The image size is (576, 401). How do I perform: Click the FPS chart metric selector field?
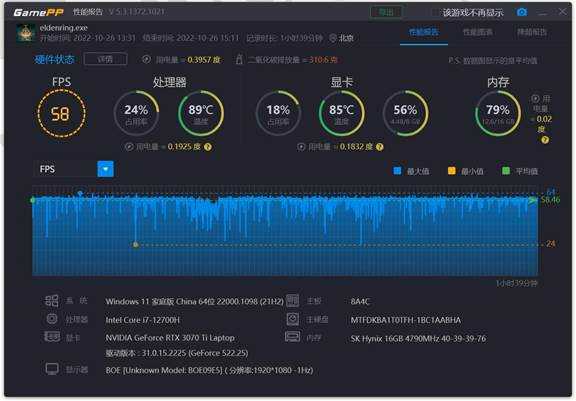pyautogui.click(x=73, y=169)
